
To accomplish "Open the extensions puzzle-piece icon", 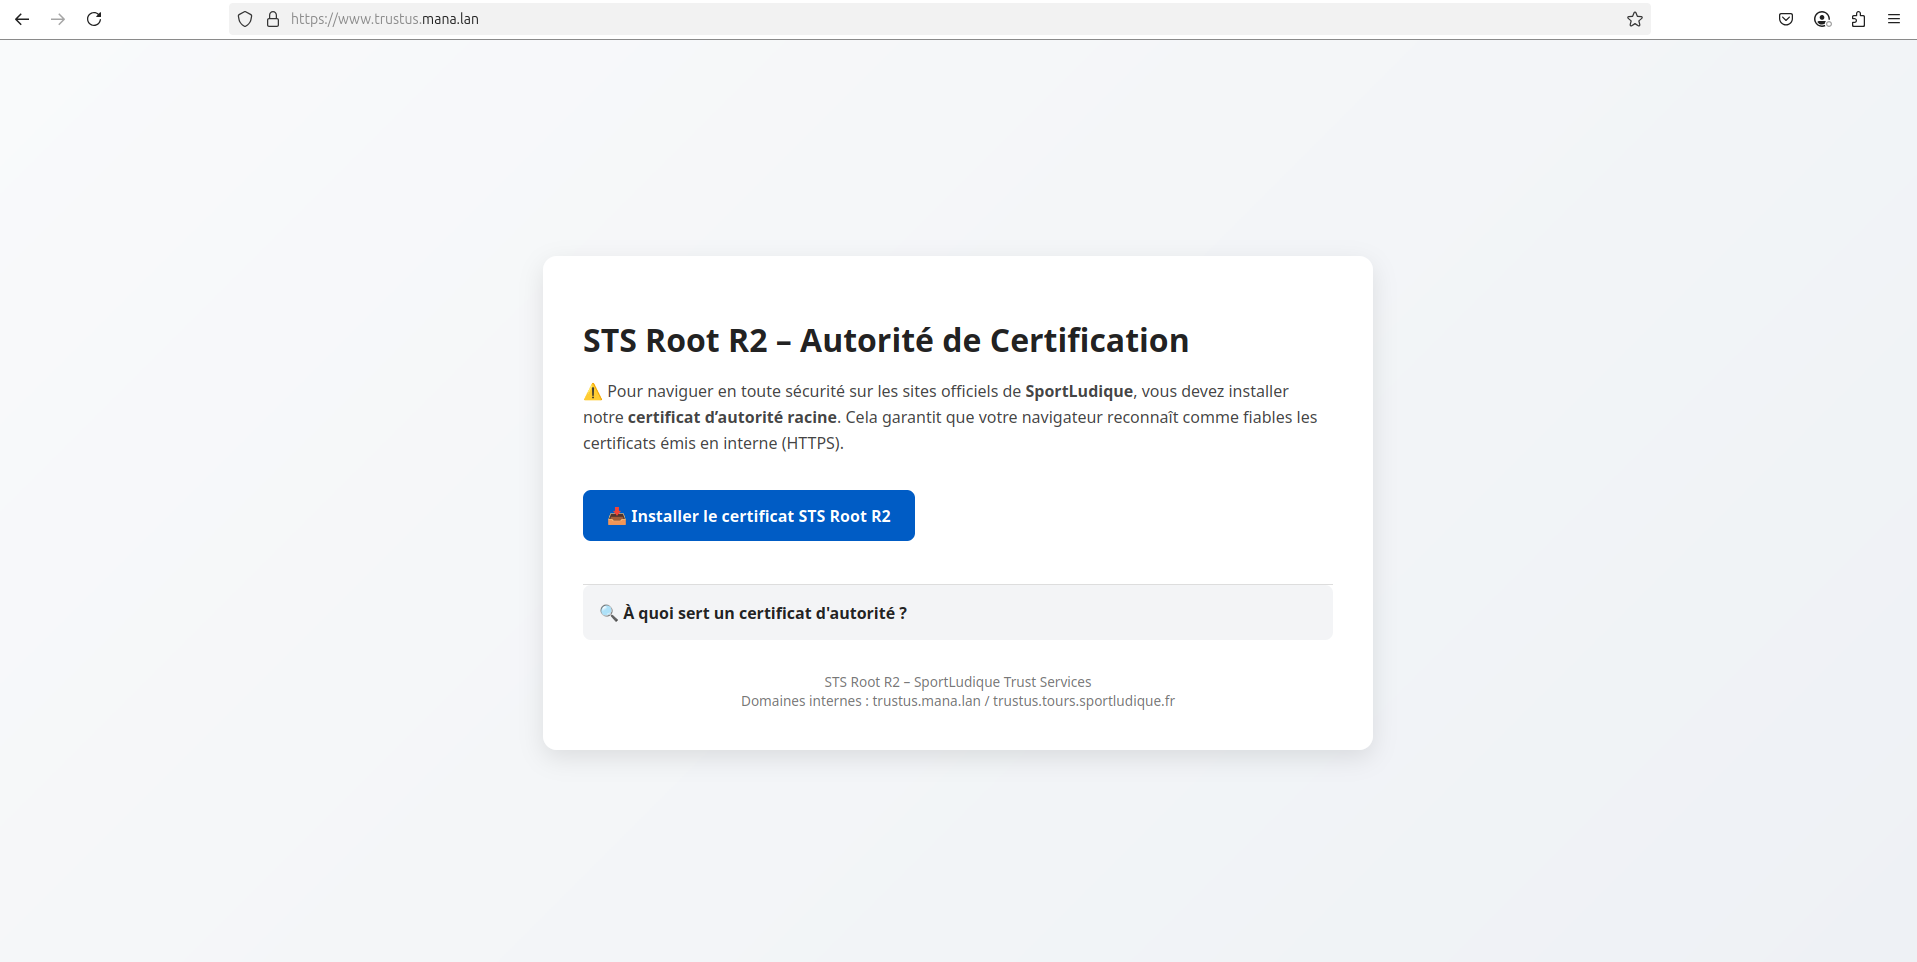I will pos(1858,19).
